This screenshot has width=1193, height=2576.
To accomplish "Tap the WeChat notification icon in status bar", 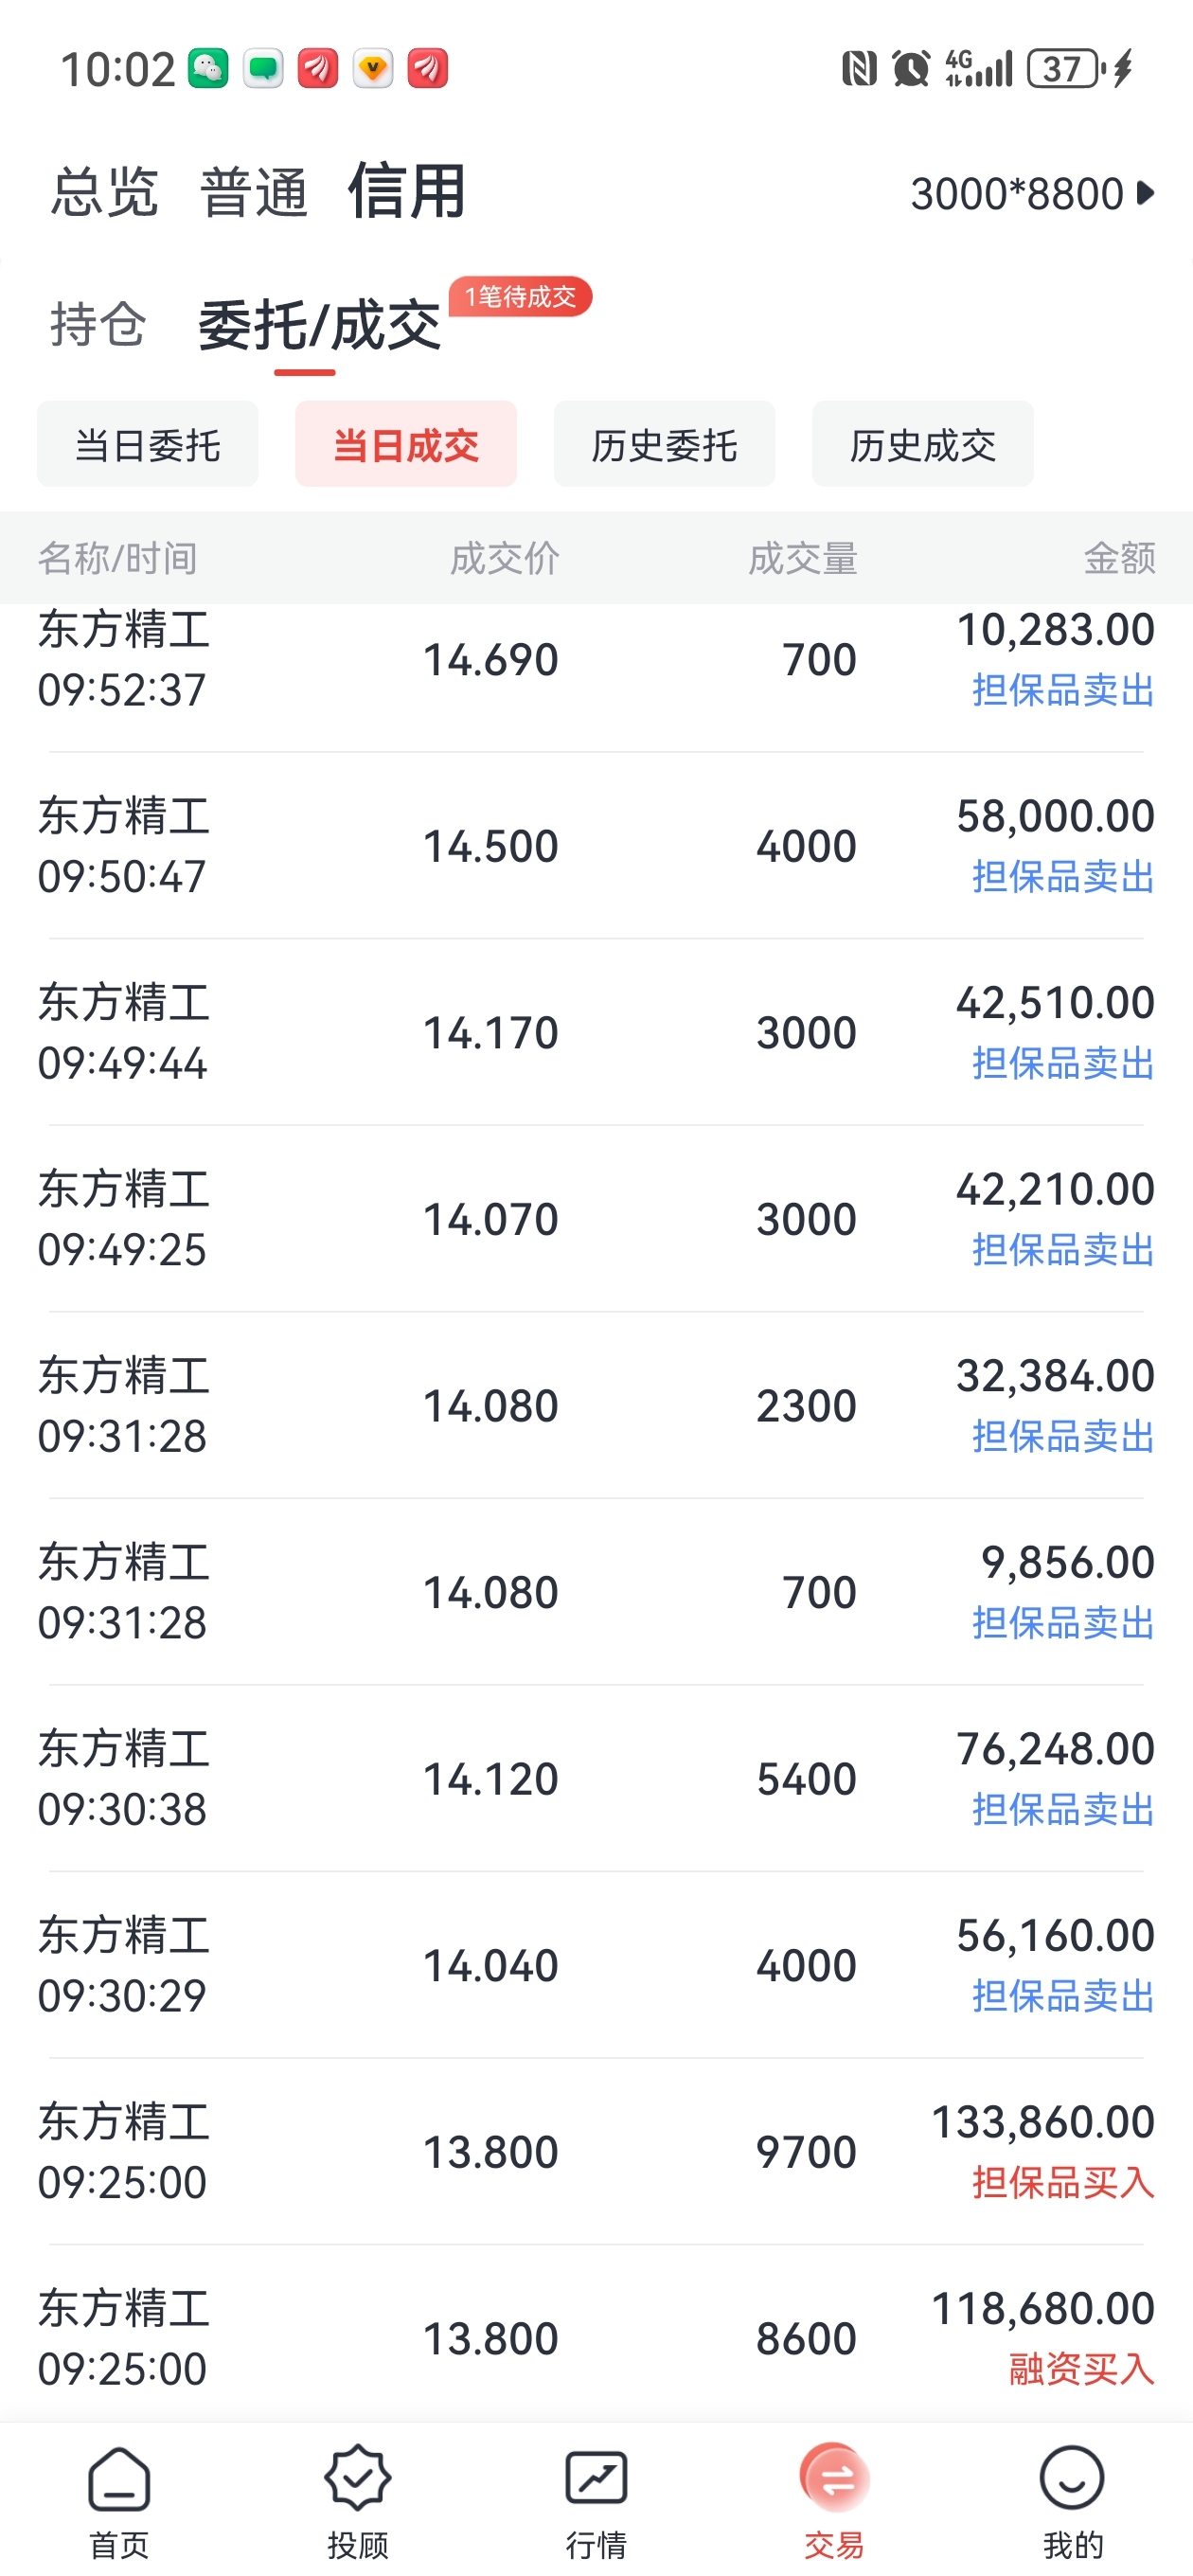I will 208,69.
